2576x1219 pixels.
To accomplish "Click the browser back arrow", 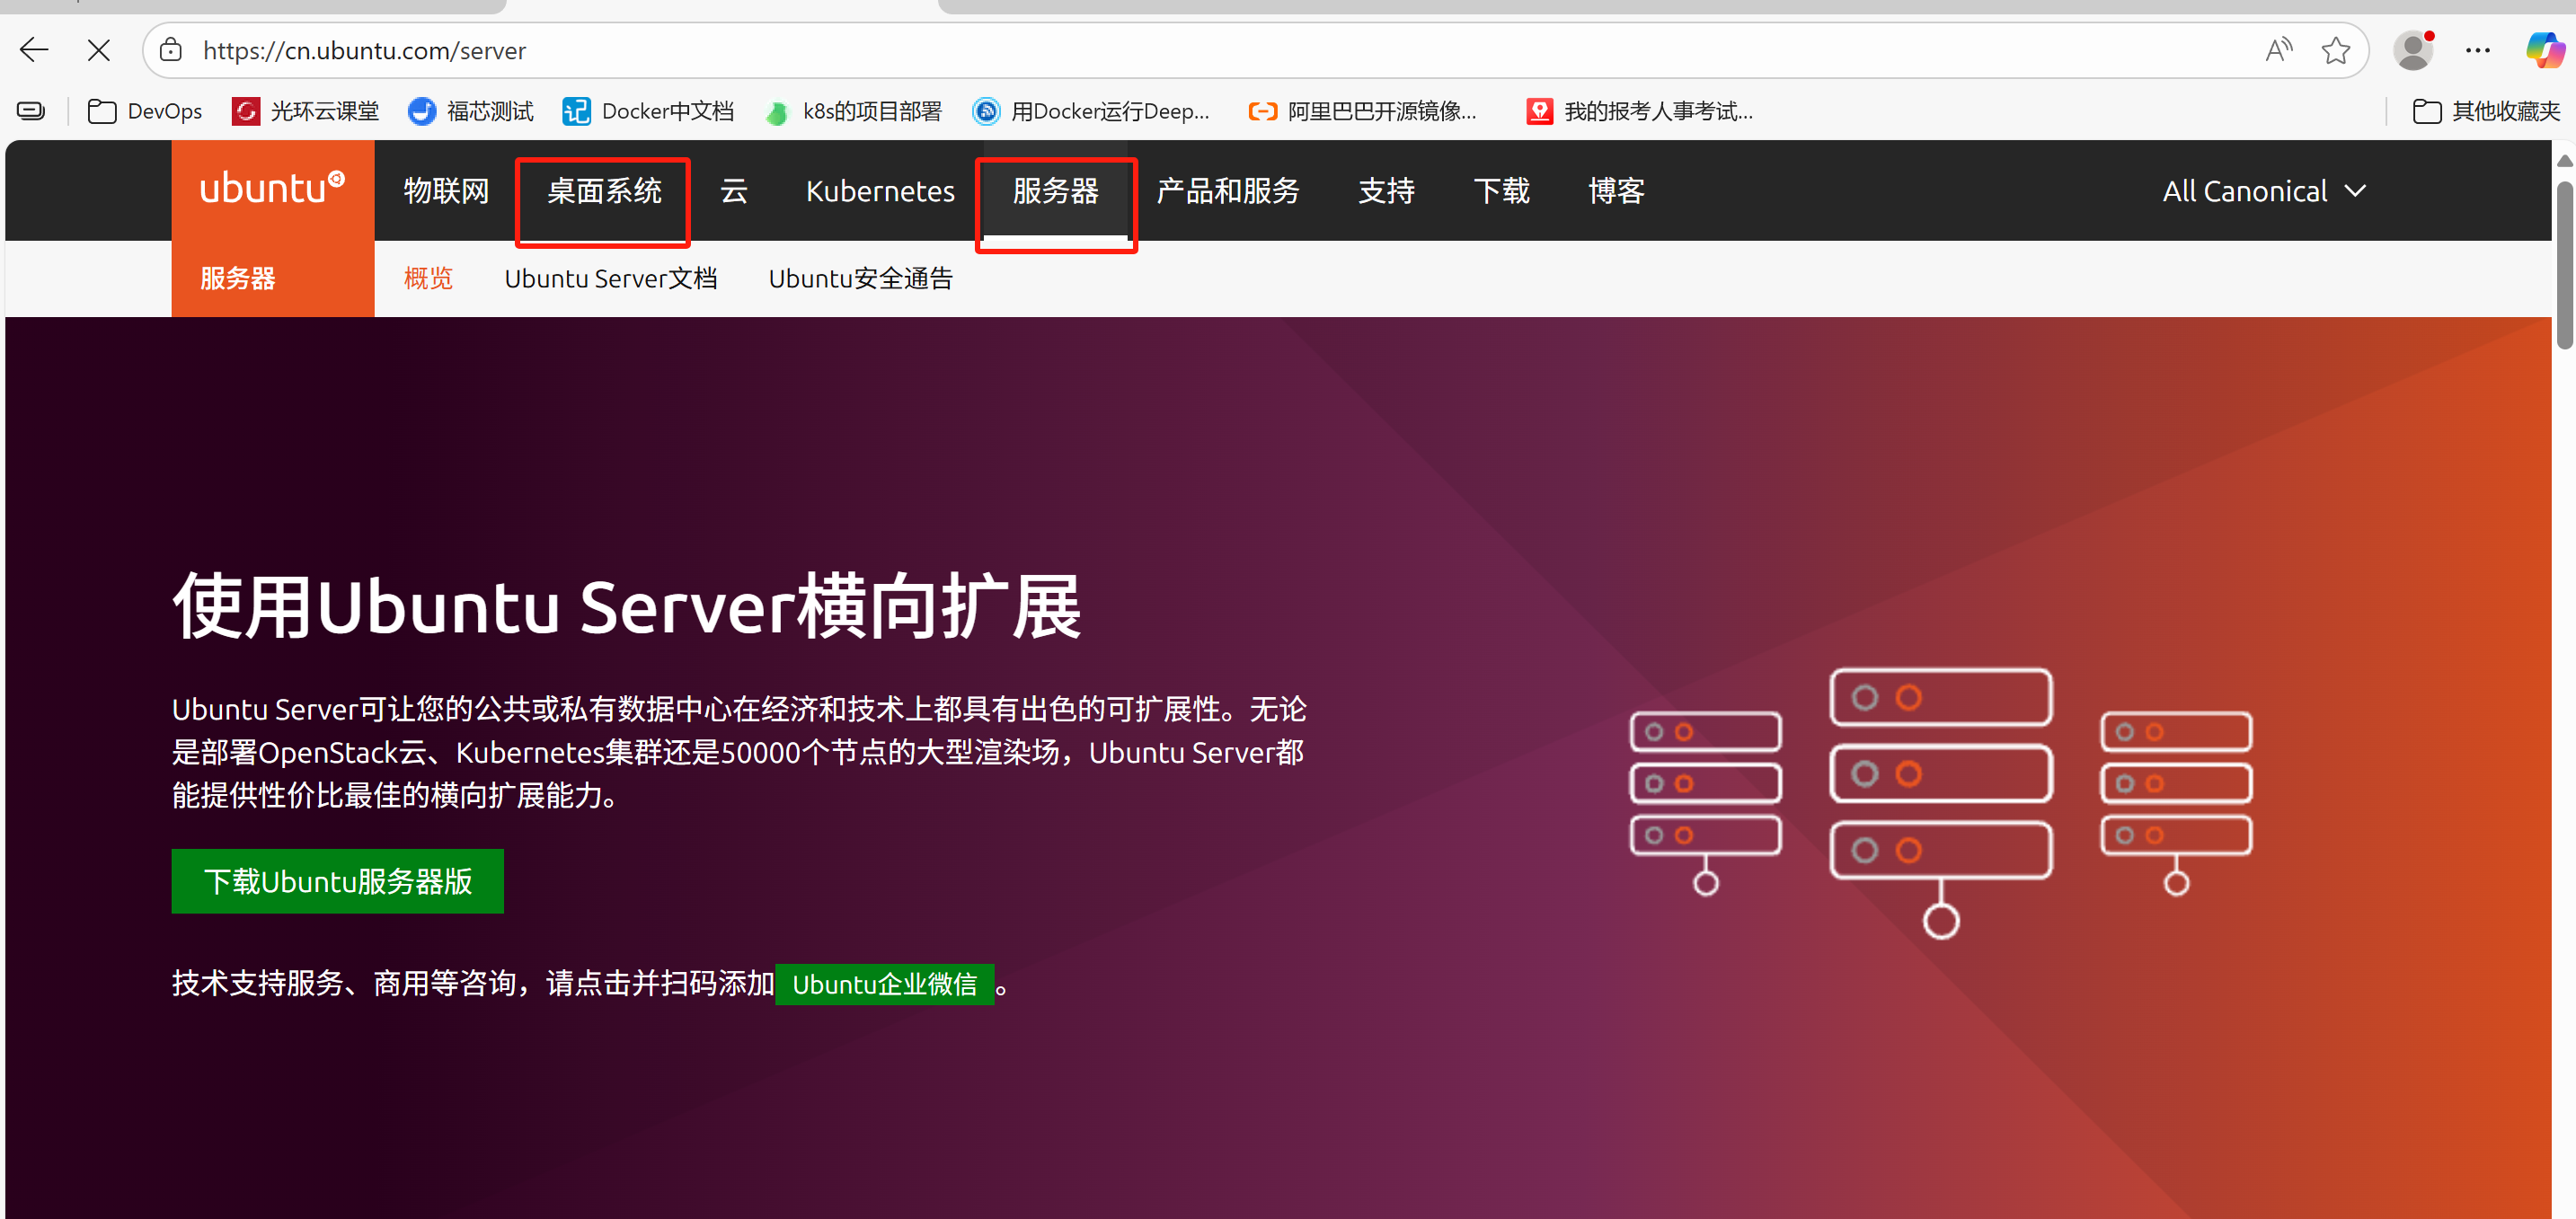I will coord(33,49).
